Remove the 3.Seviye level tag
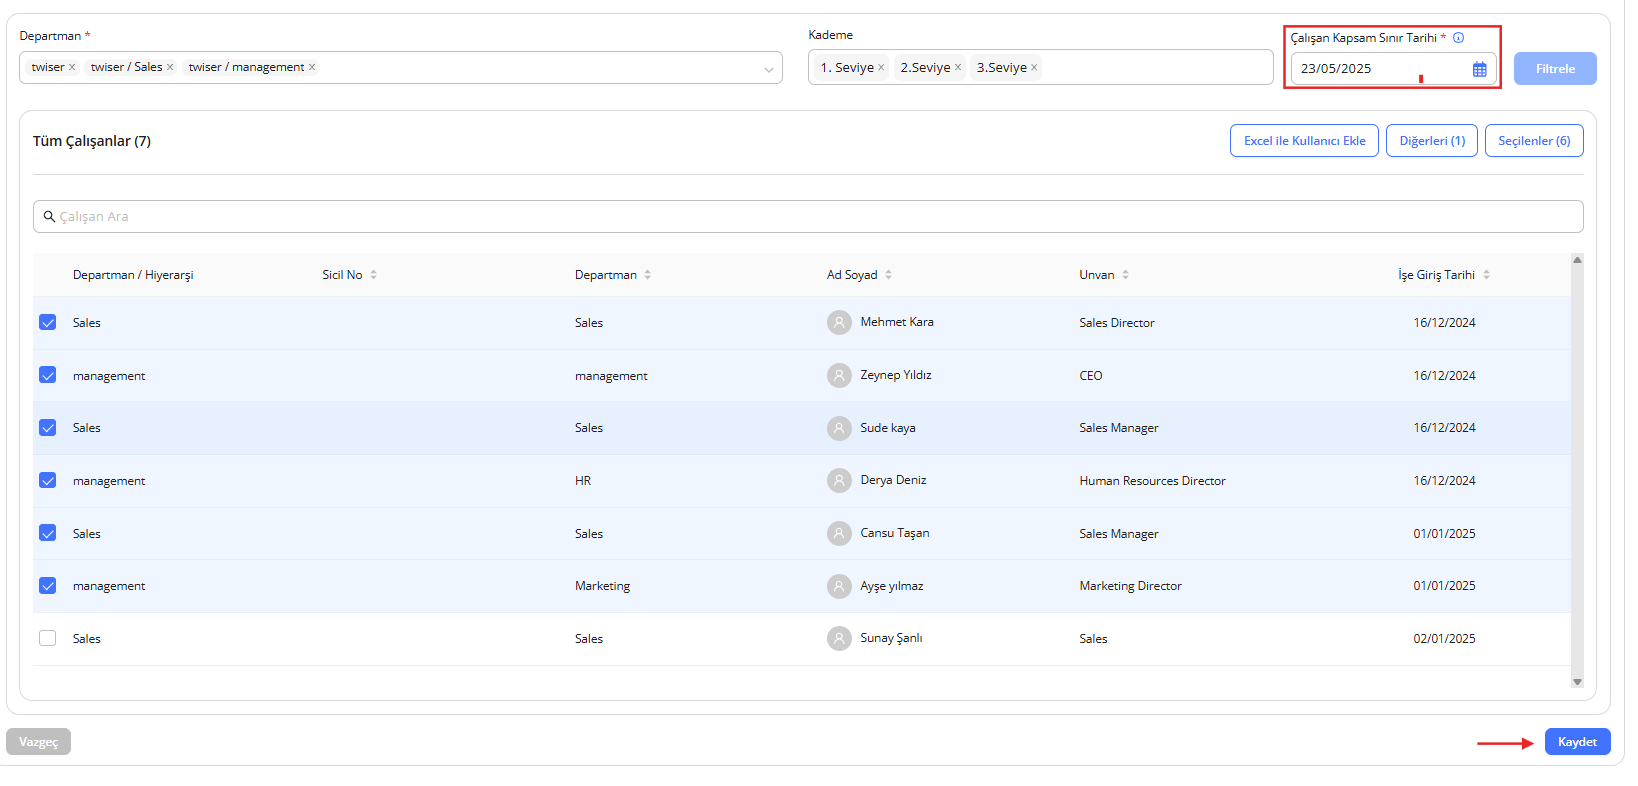 [1034, 68]
